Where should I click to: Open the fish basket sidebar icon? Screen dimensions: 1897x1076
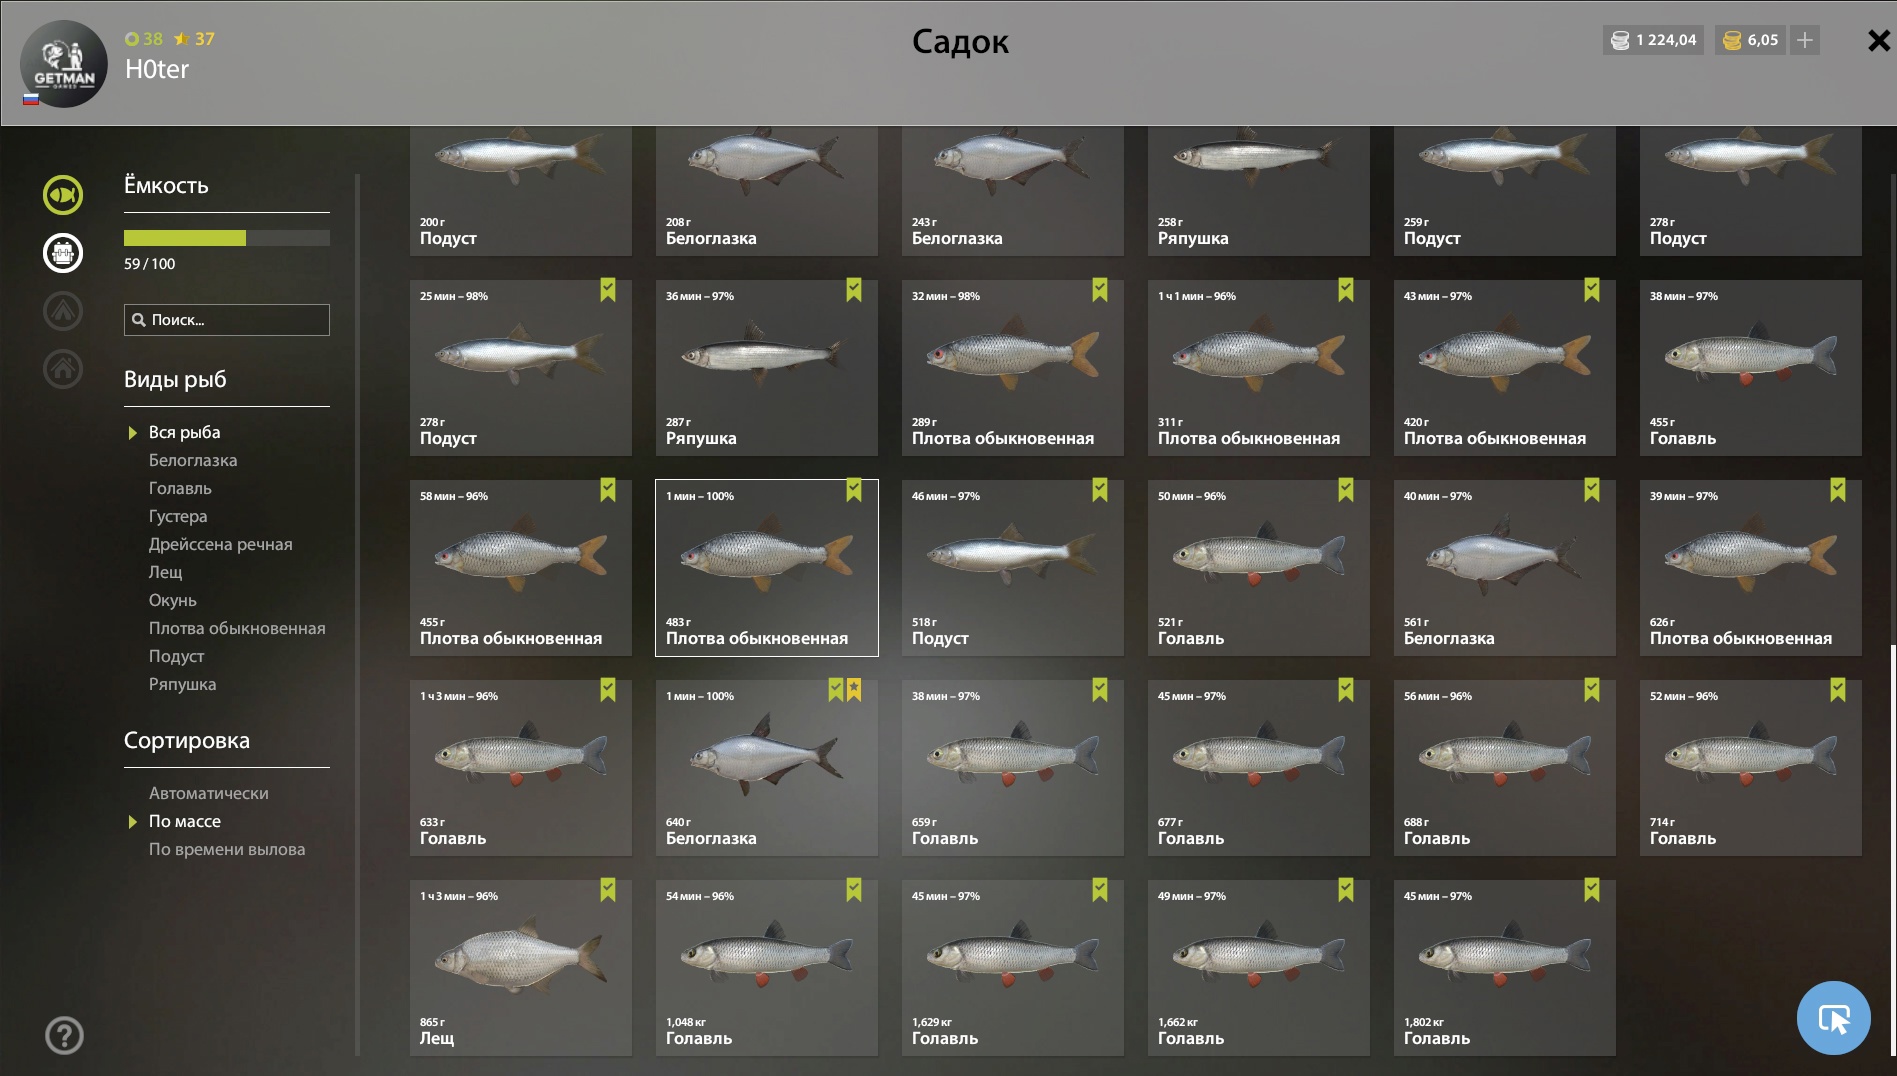click(63, 252)
